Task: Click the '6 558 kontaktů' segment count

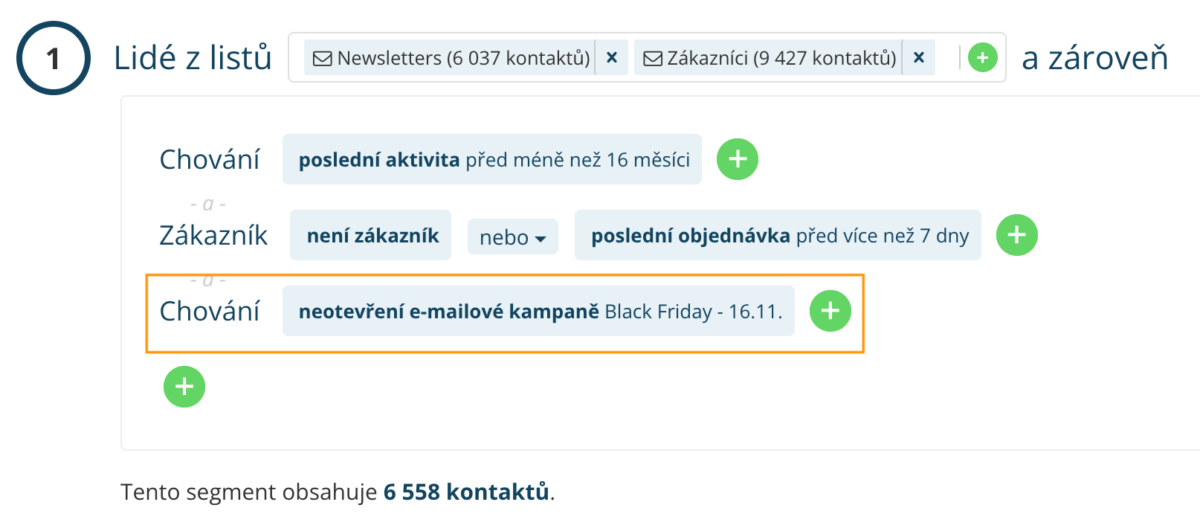Action: point(466,492)
